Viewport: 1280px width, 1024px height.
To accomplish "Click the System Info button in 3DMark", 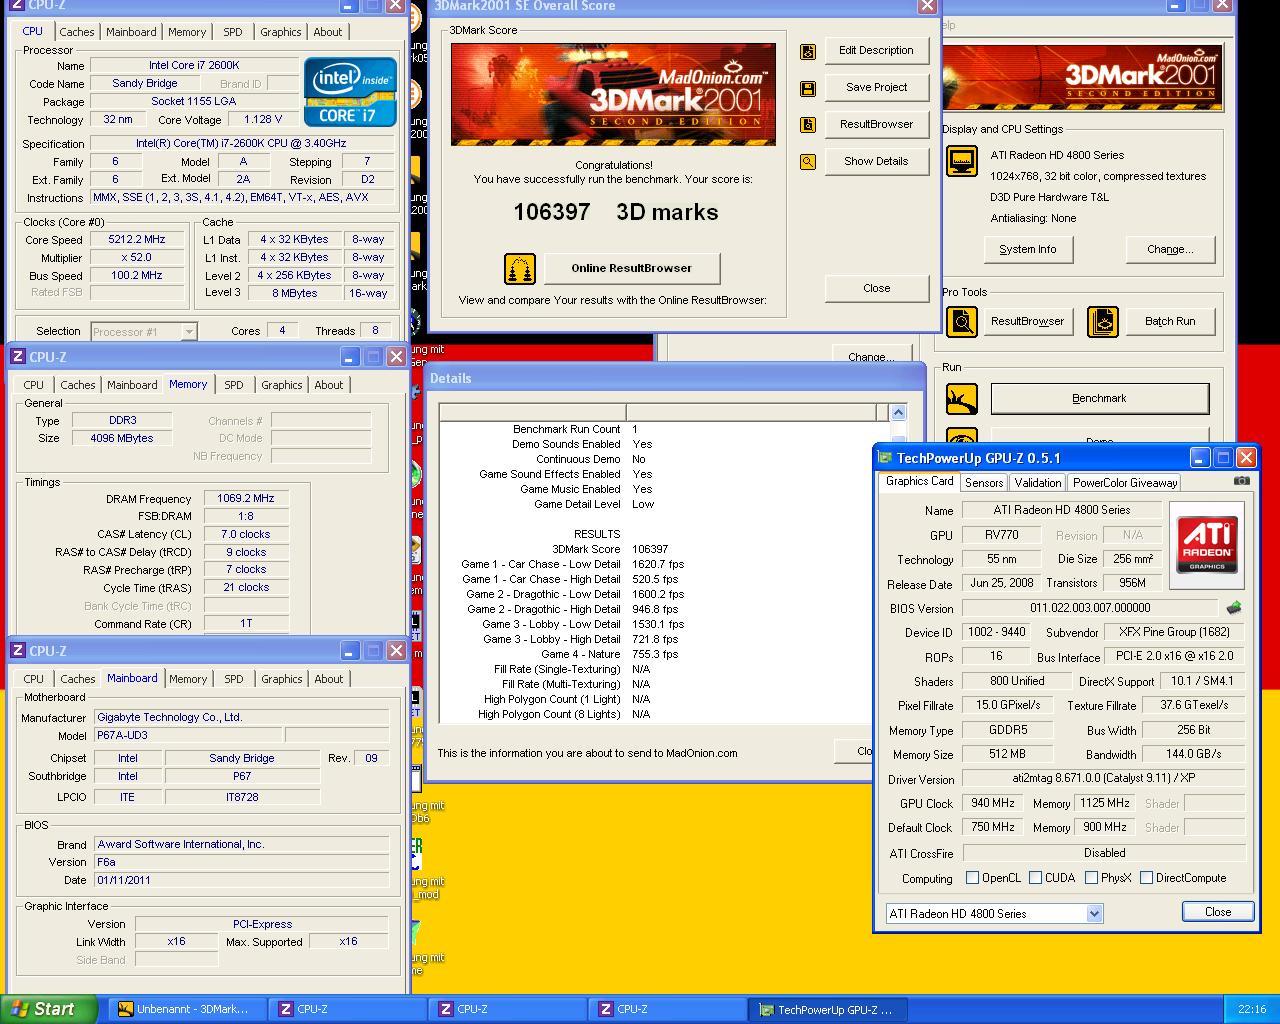I will tap(1027, 250).
